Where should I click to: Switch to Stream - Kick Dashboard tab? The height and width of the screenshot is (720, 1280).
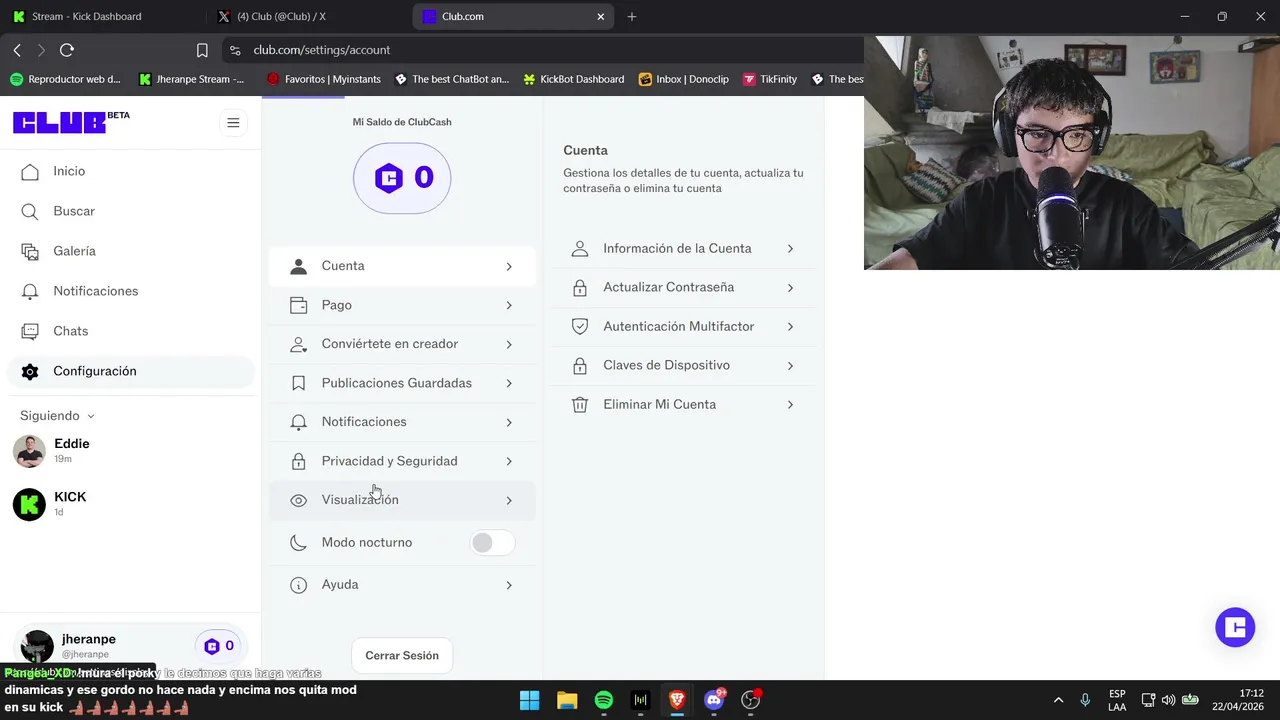(102, 16)
